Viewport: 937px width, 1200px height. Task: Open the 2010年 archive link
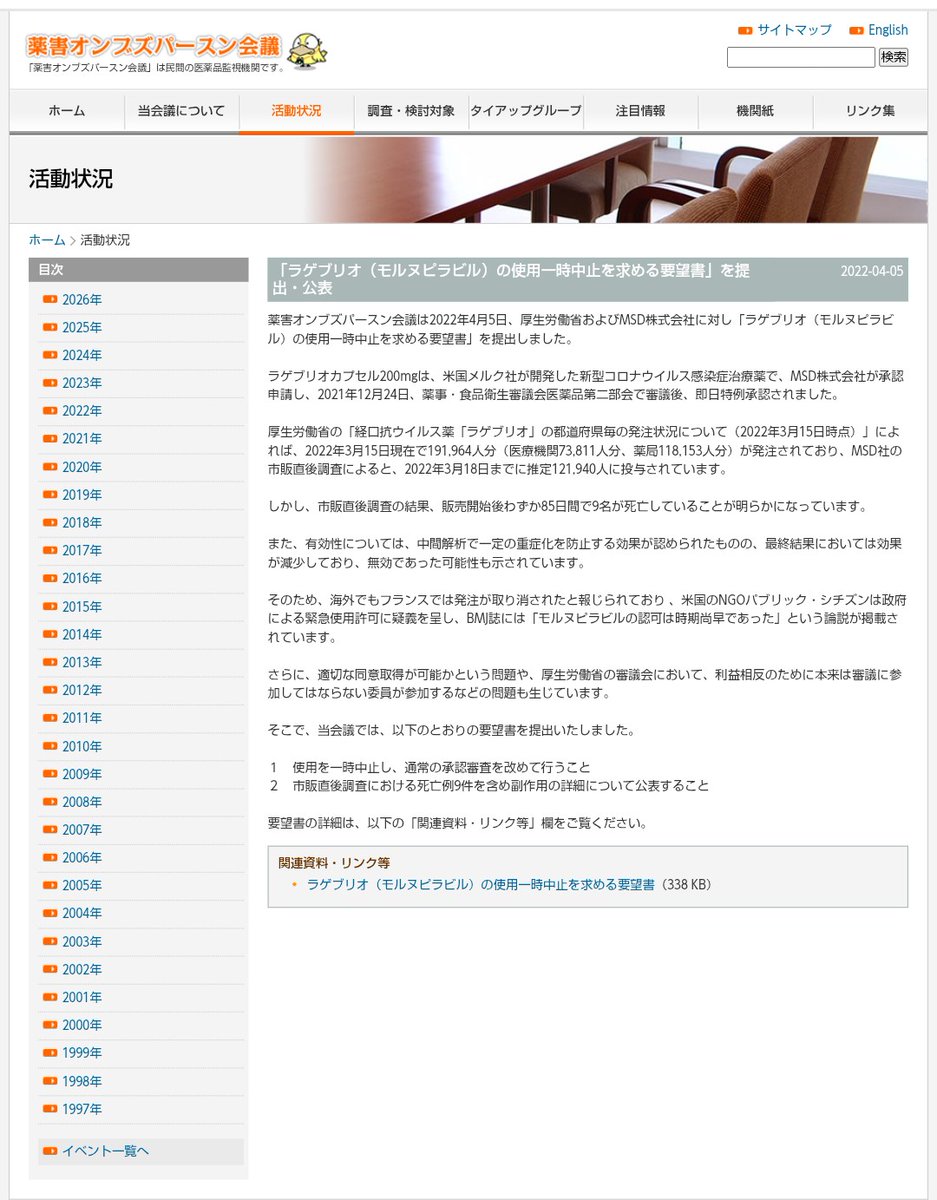pyautogui.click(x=82, y=746)
